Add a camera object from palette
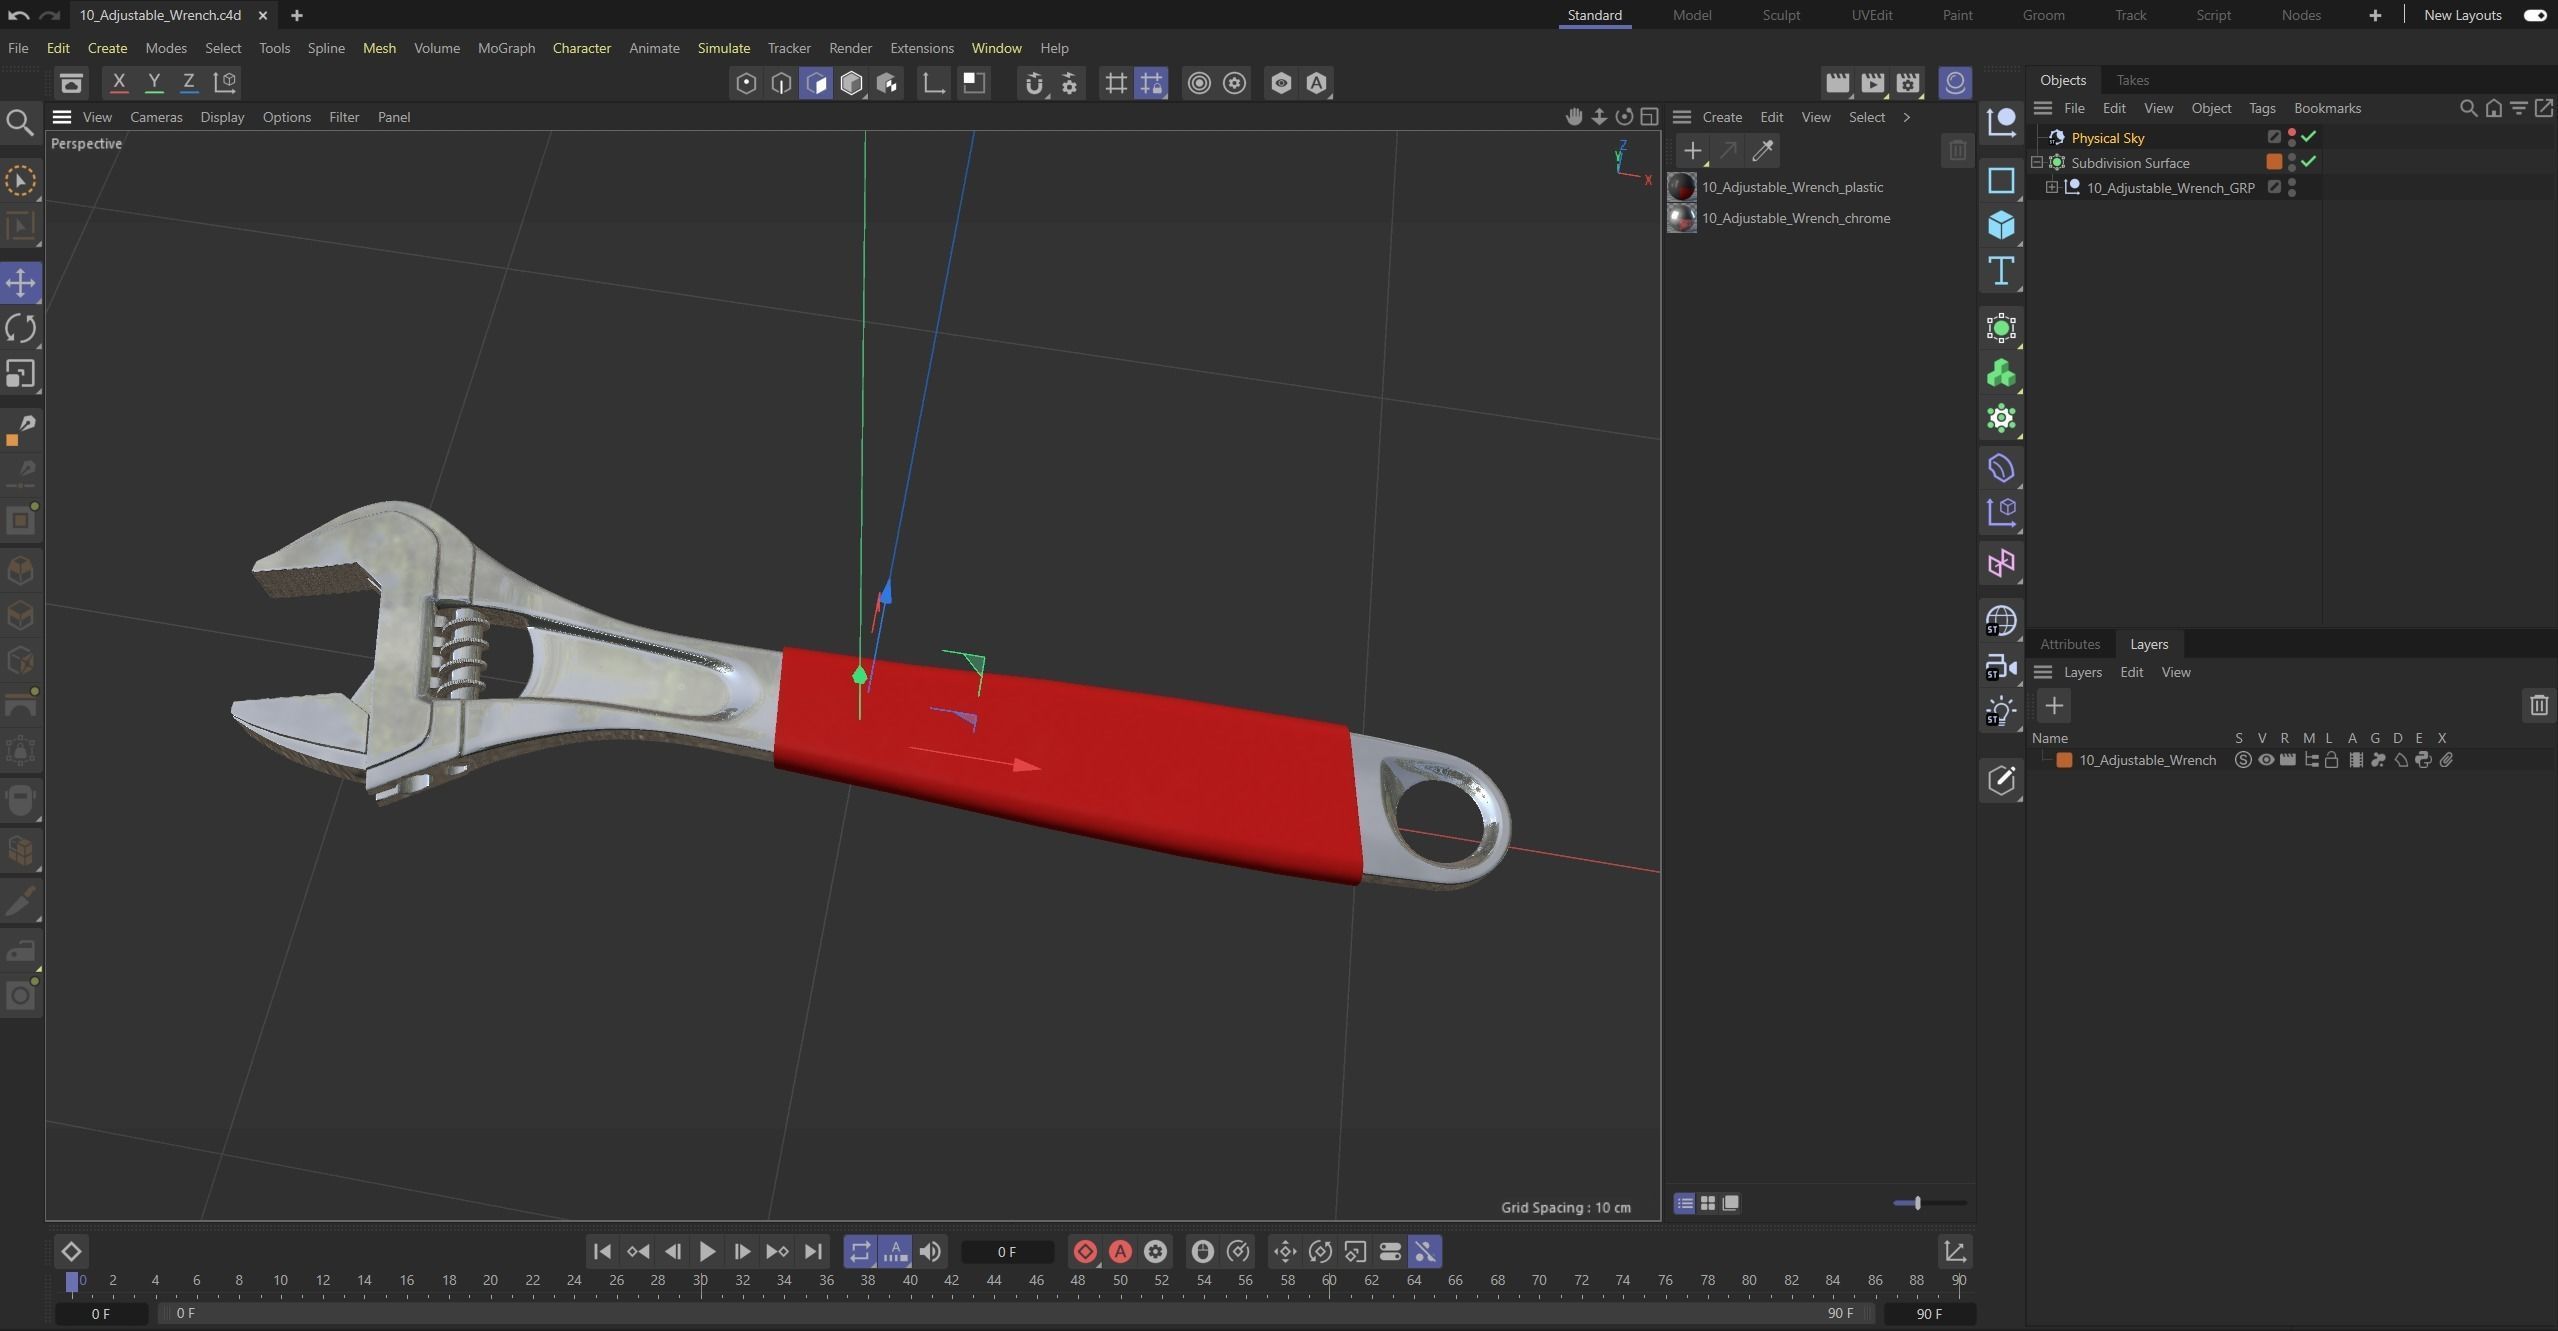The width and height of the screenshot is (2558, 1331). [x=2001, y=667]
